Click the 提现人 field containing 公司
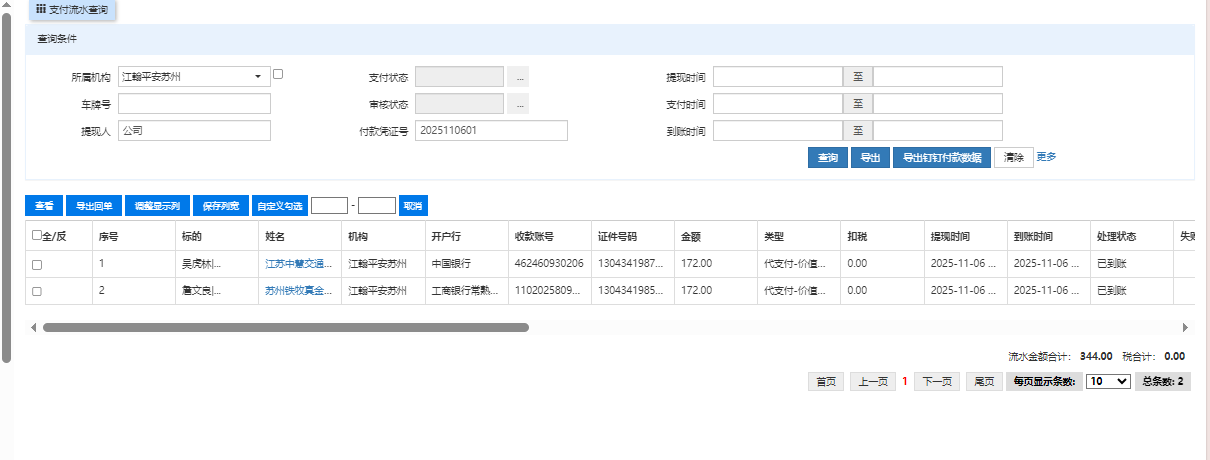The width and height of the screenshot is (1210, 460). click(x=194, y=130)
